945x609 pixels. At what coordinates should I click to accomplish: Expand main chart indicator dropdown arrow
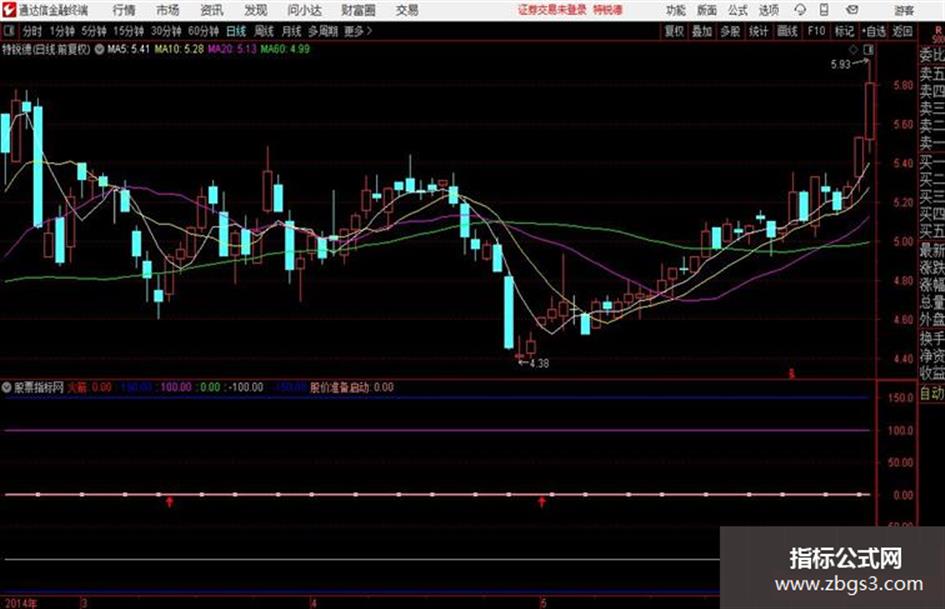click(x=99, y=49)
